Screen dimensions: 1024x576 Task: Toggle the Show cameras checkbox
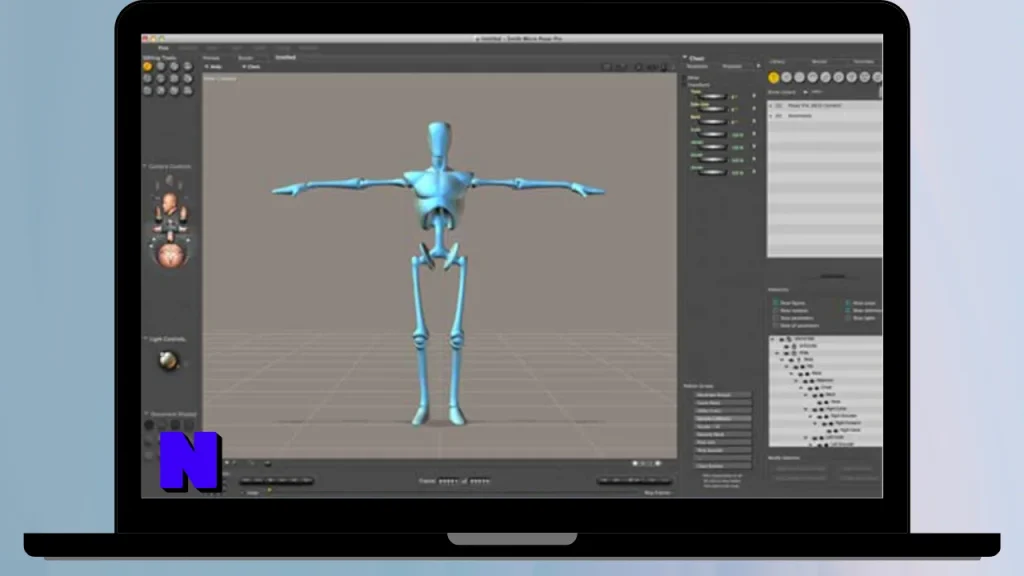coord(776,311)
